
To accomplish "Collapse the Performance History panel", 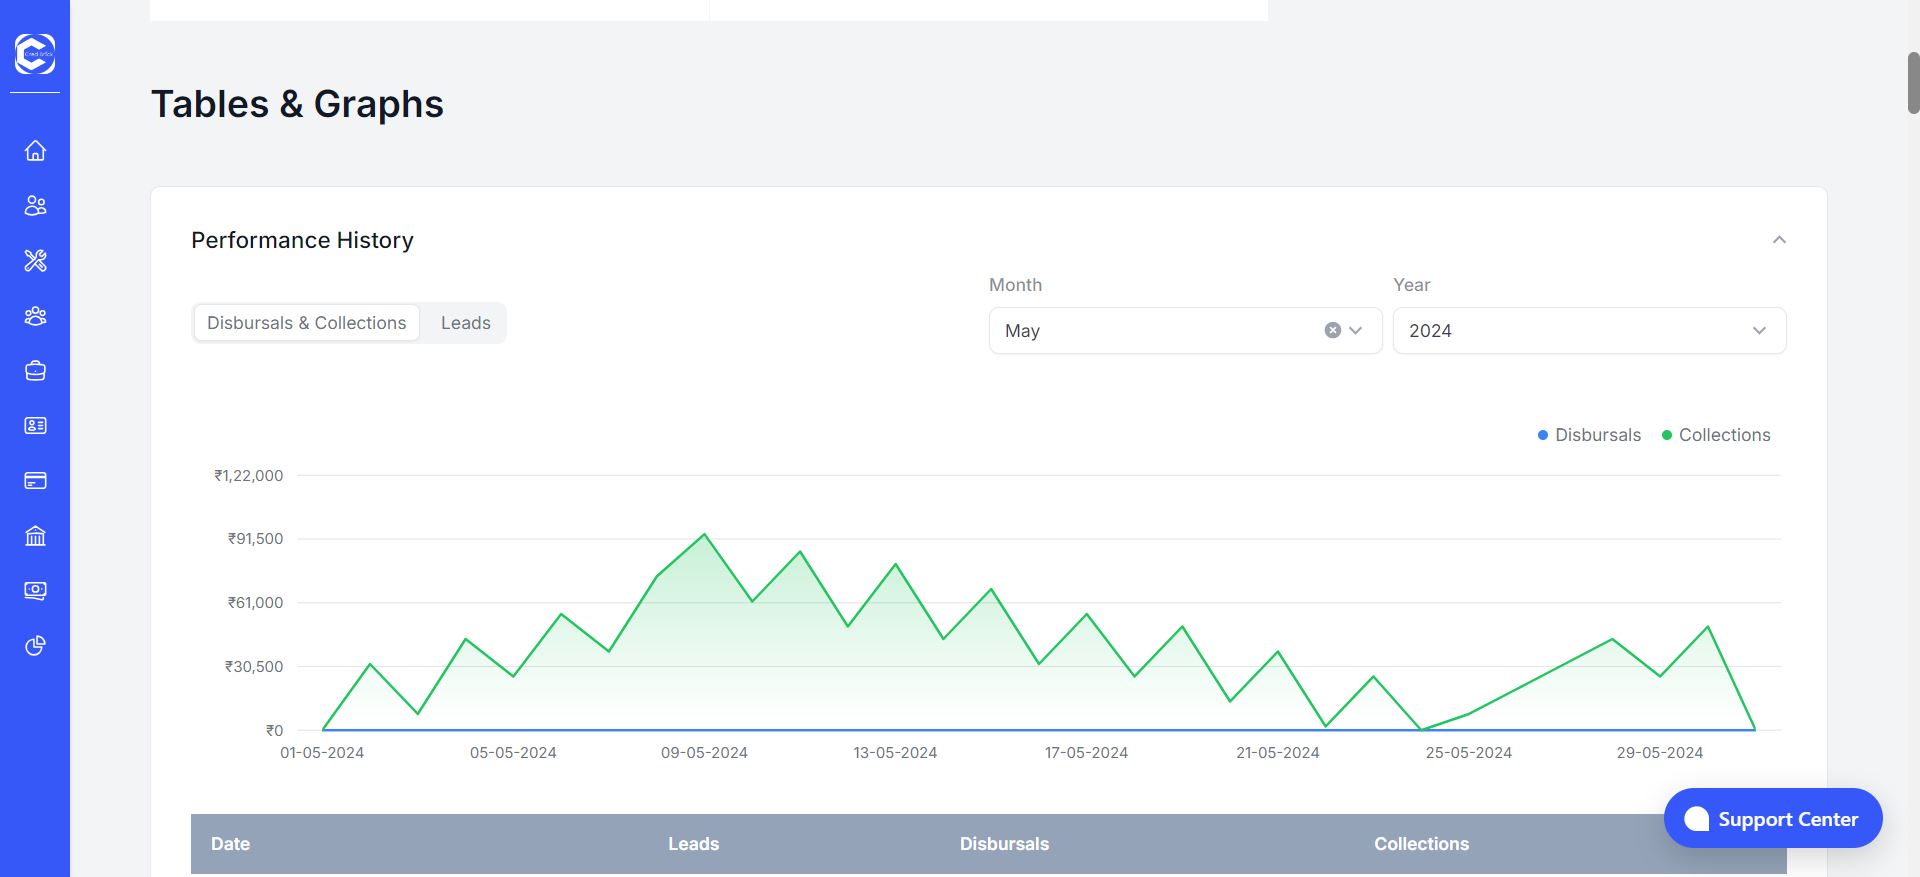I will [1779, 240].
